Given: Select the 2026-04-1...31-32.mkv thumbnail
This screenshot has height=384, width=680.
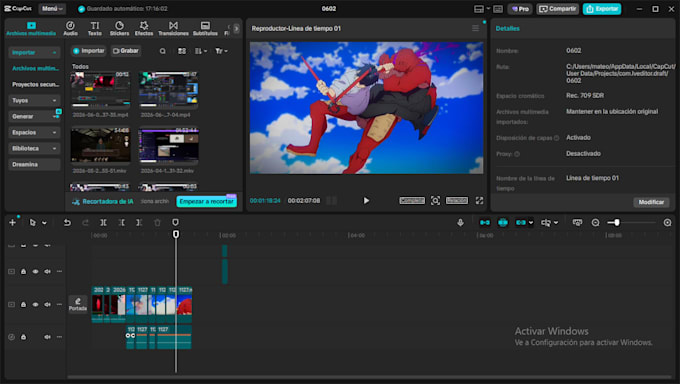Looking at the screenshot, I should coord(169,145).
